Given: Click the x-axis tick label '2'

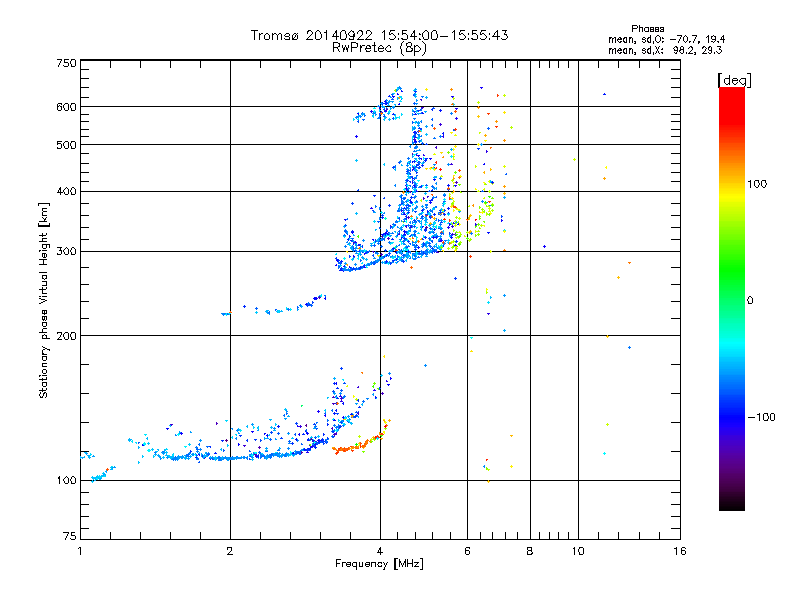Looking at the screenshot, I should coord(230,551).
